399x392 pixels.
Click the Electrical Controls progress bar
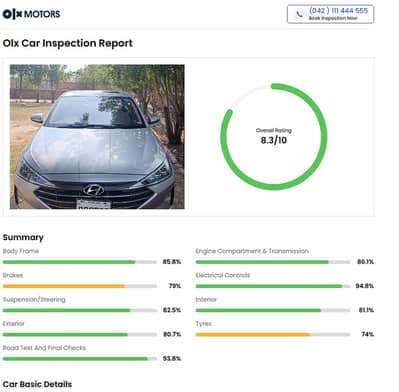click(273, 286)
